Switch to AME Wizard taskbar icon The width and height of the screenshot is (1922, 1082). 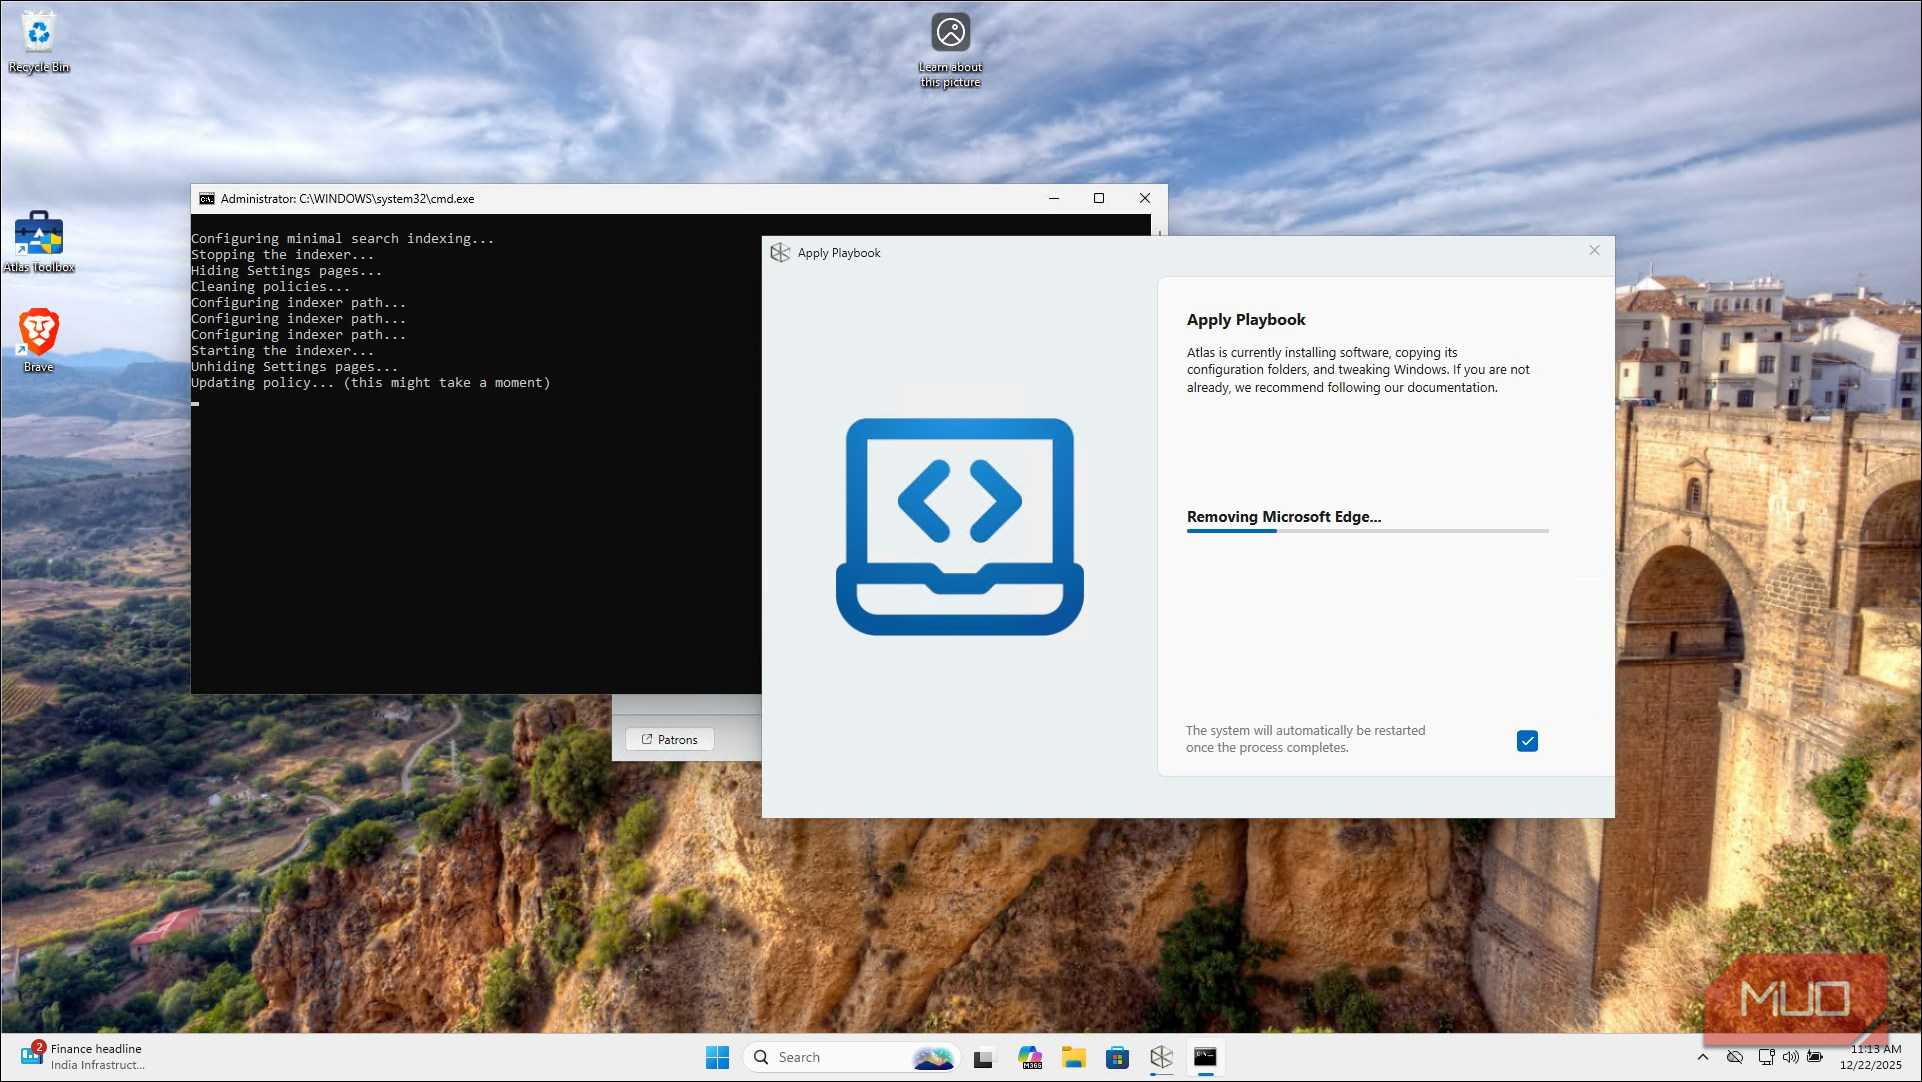(x=1161, y=1057)
